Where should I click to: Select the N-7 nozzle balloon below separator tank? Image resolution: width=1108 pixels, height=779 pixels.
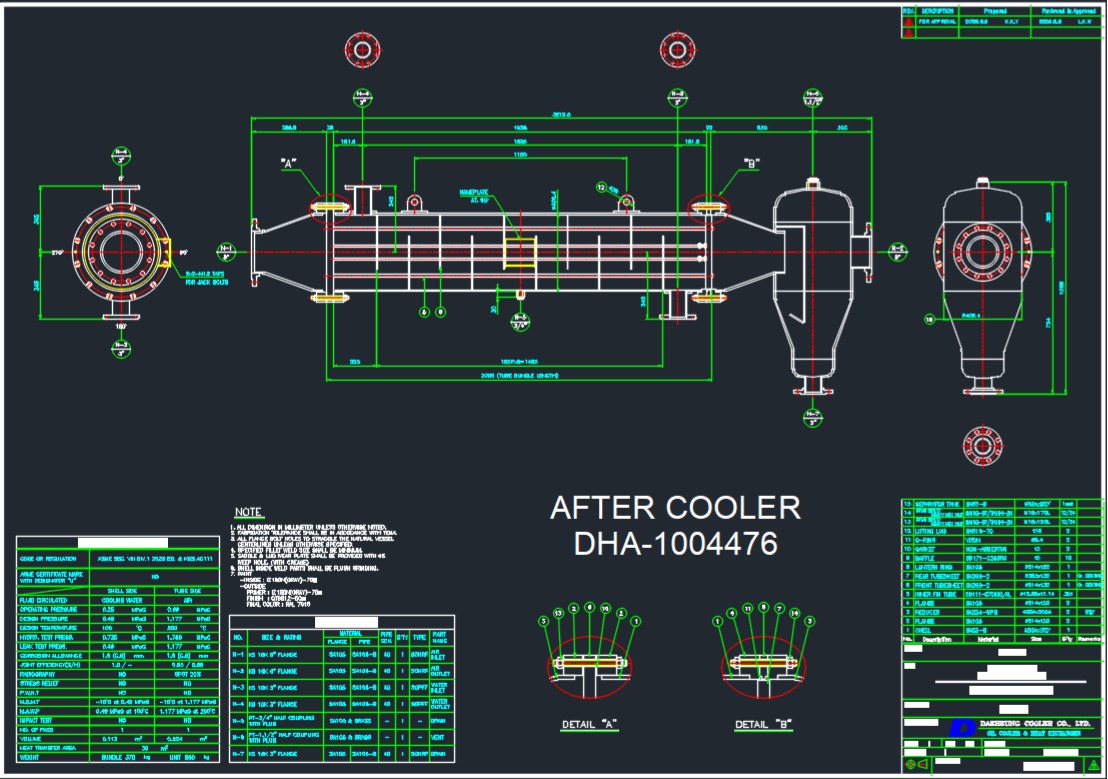(813, 417)
